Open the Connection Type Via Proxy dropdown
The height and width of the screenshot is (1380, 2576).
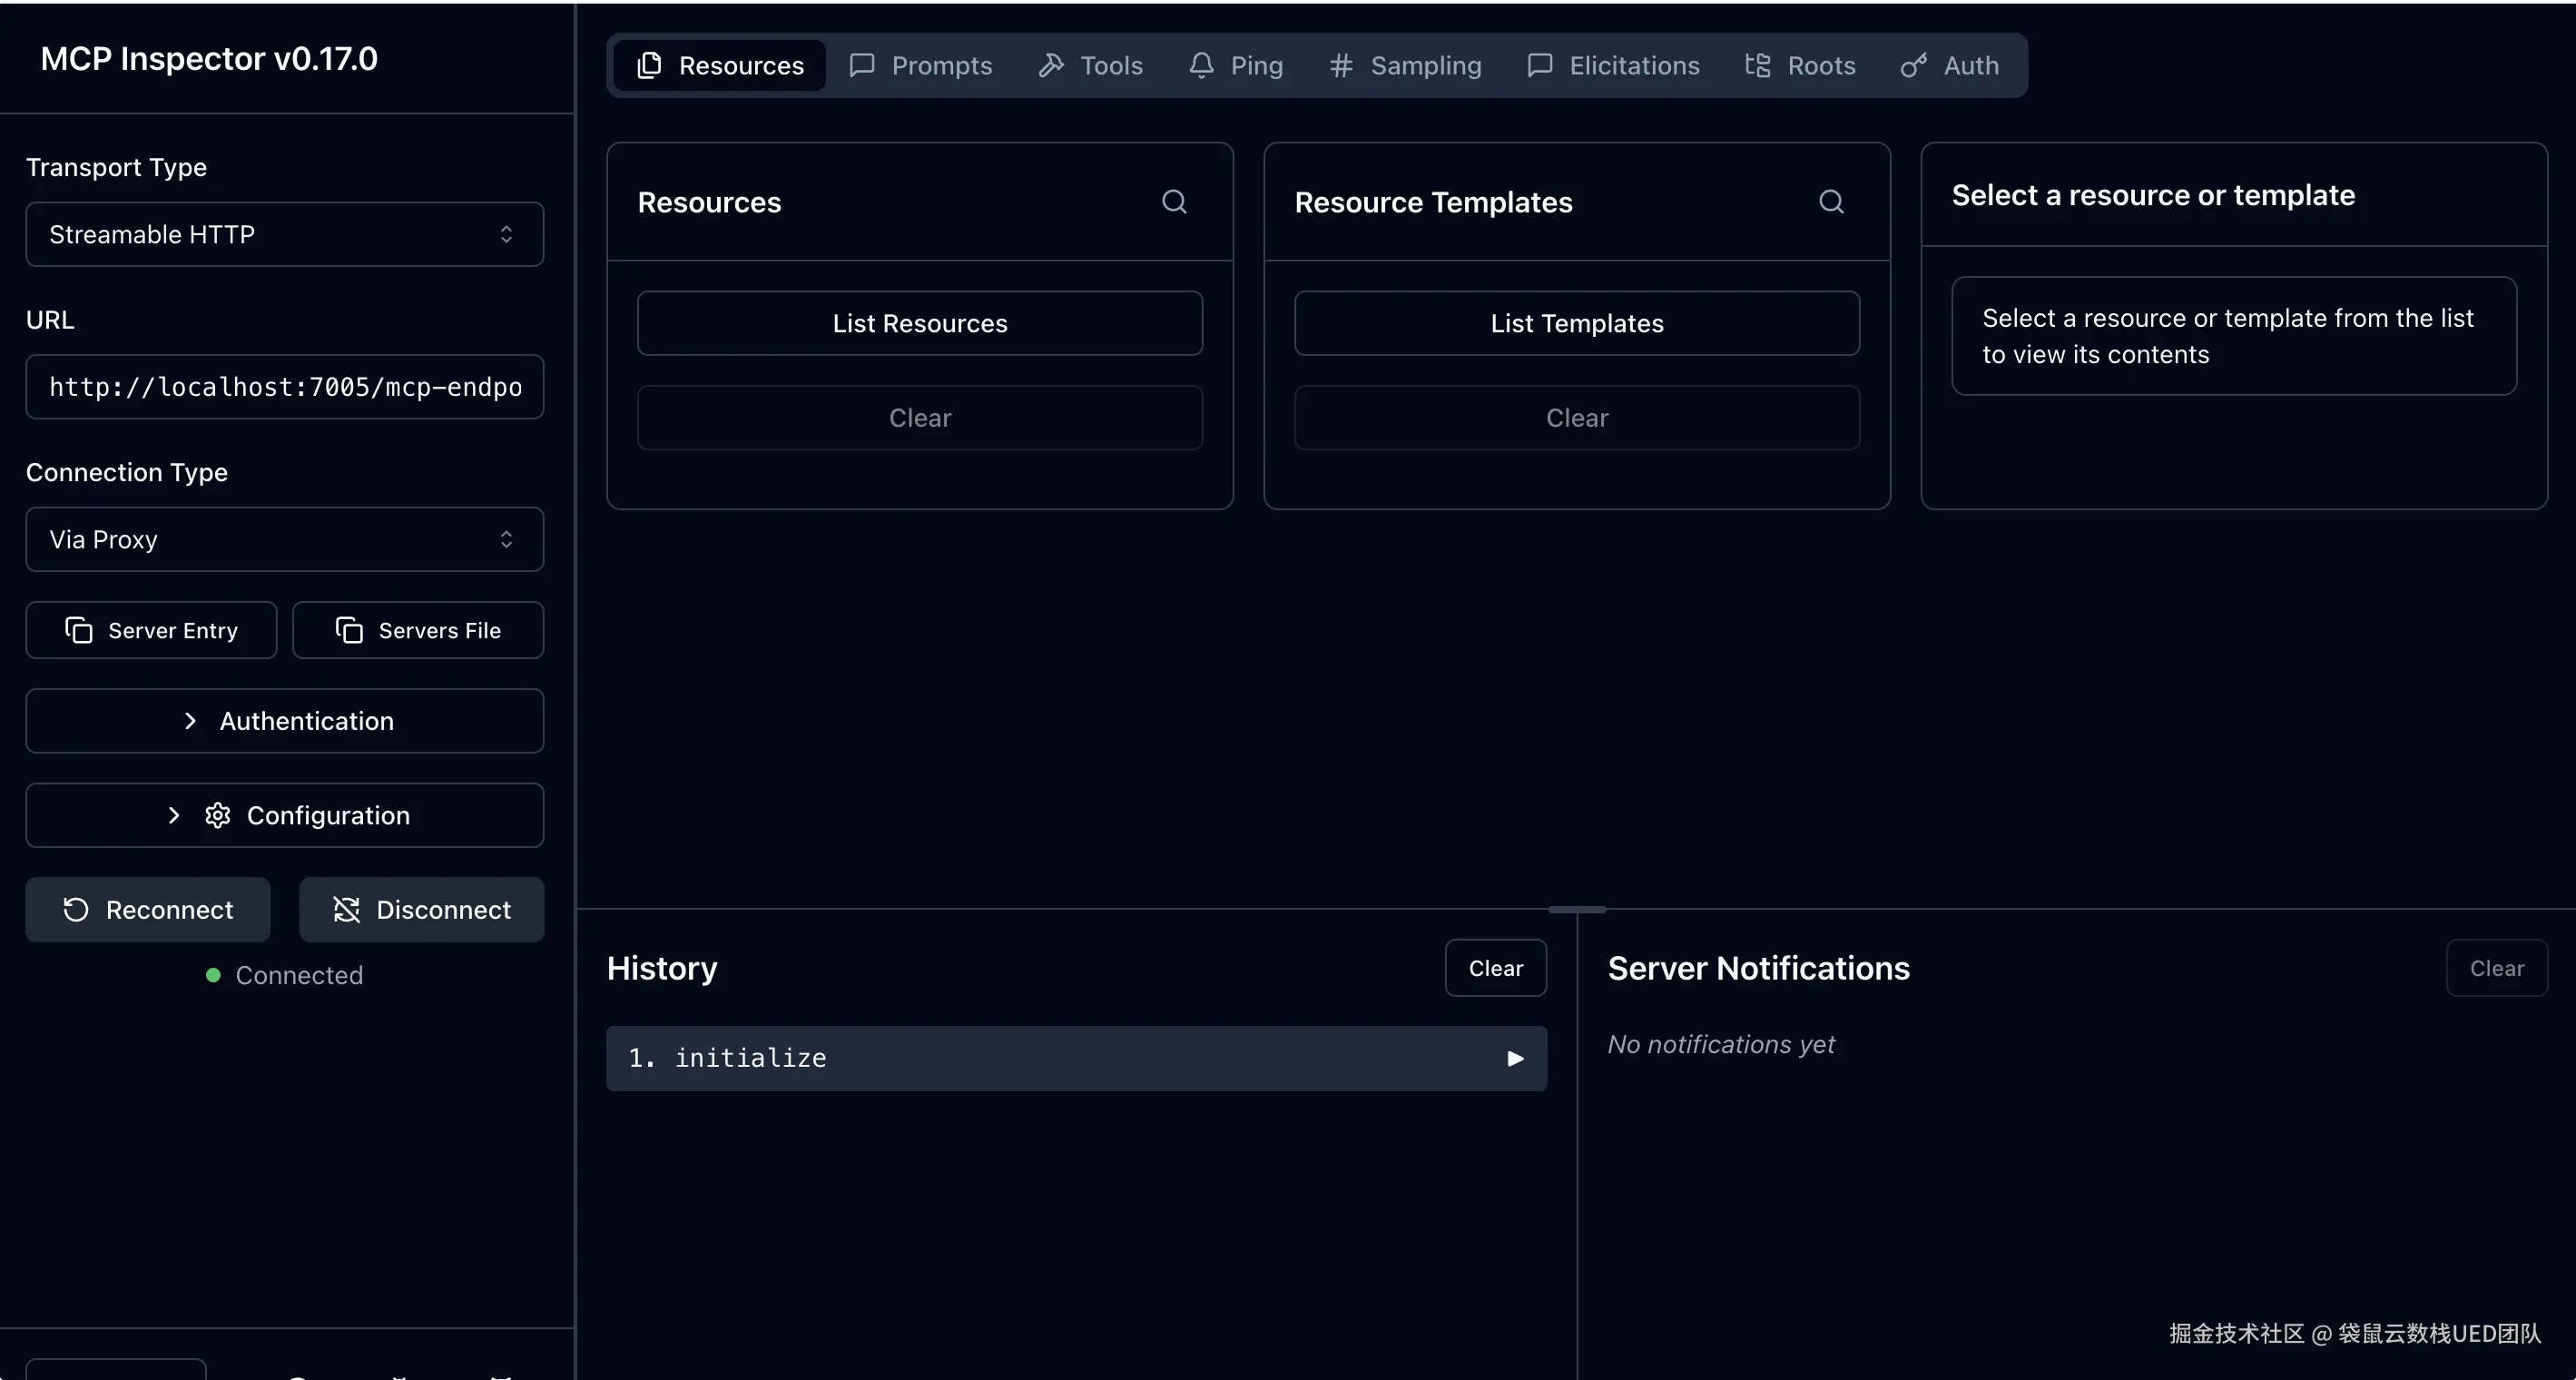[284, 540]
